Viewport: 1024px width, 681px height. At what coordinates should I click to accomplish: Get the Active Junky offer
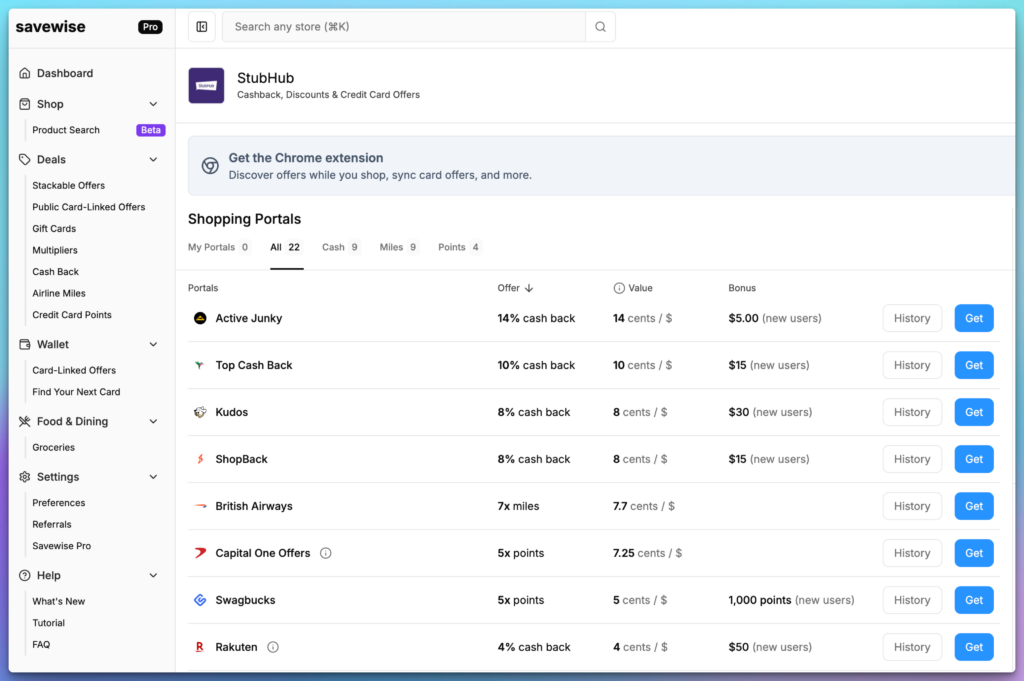pyautogui.click(x=974, y=318)
